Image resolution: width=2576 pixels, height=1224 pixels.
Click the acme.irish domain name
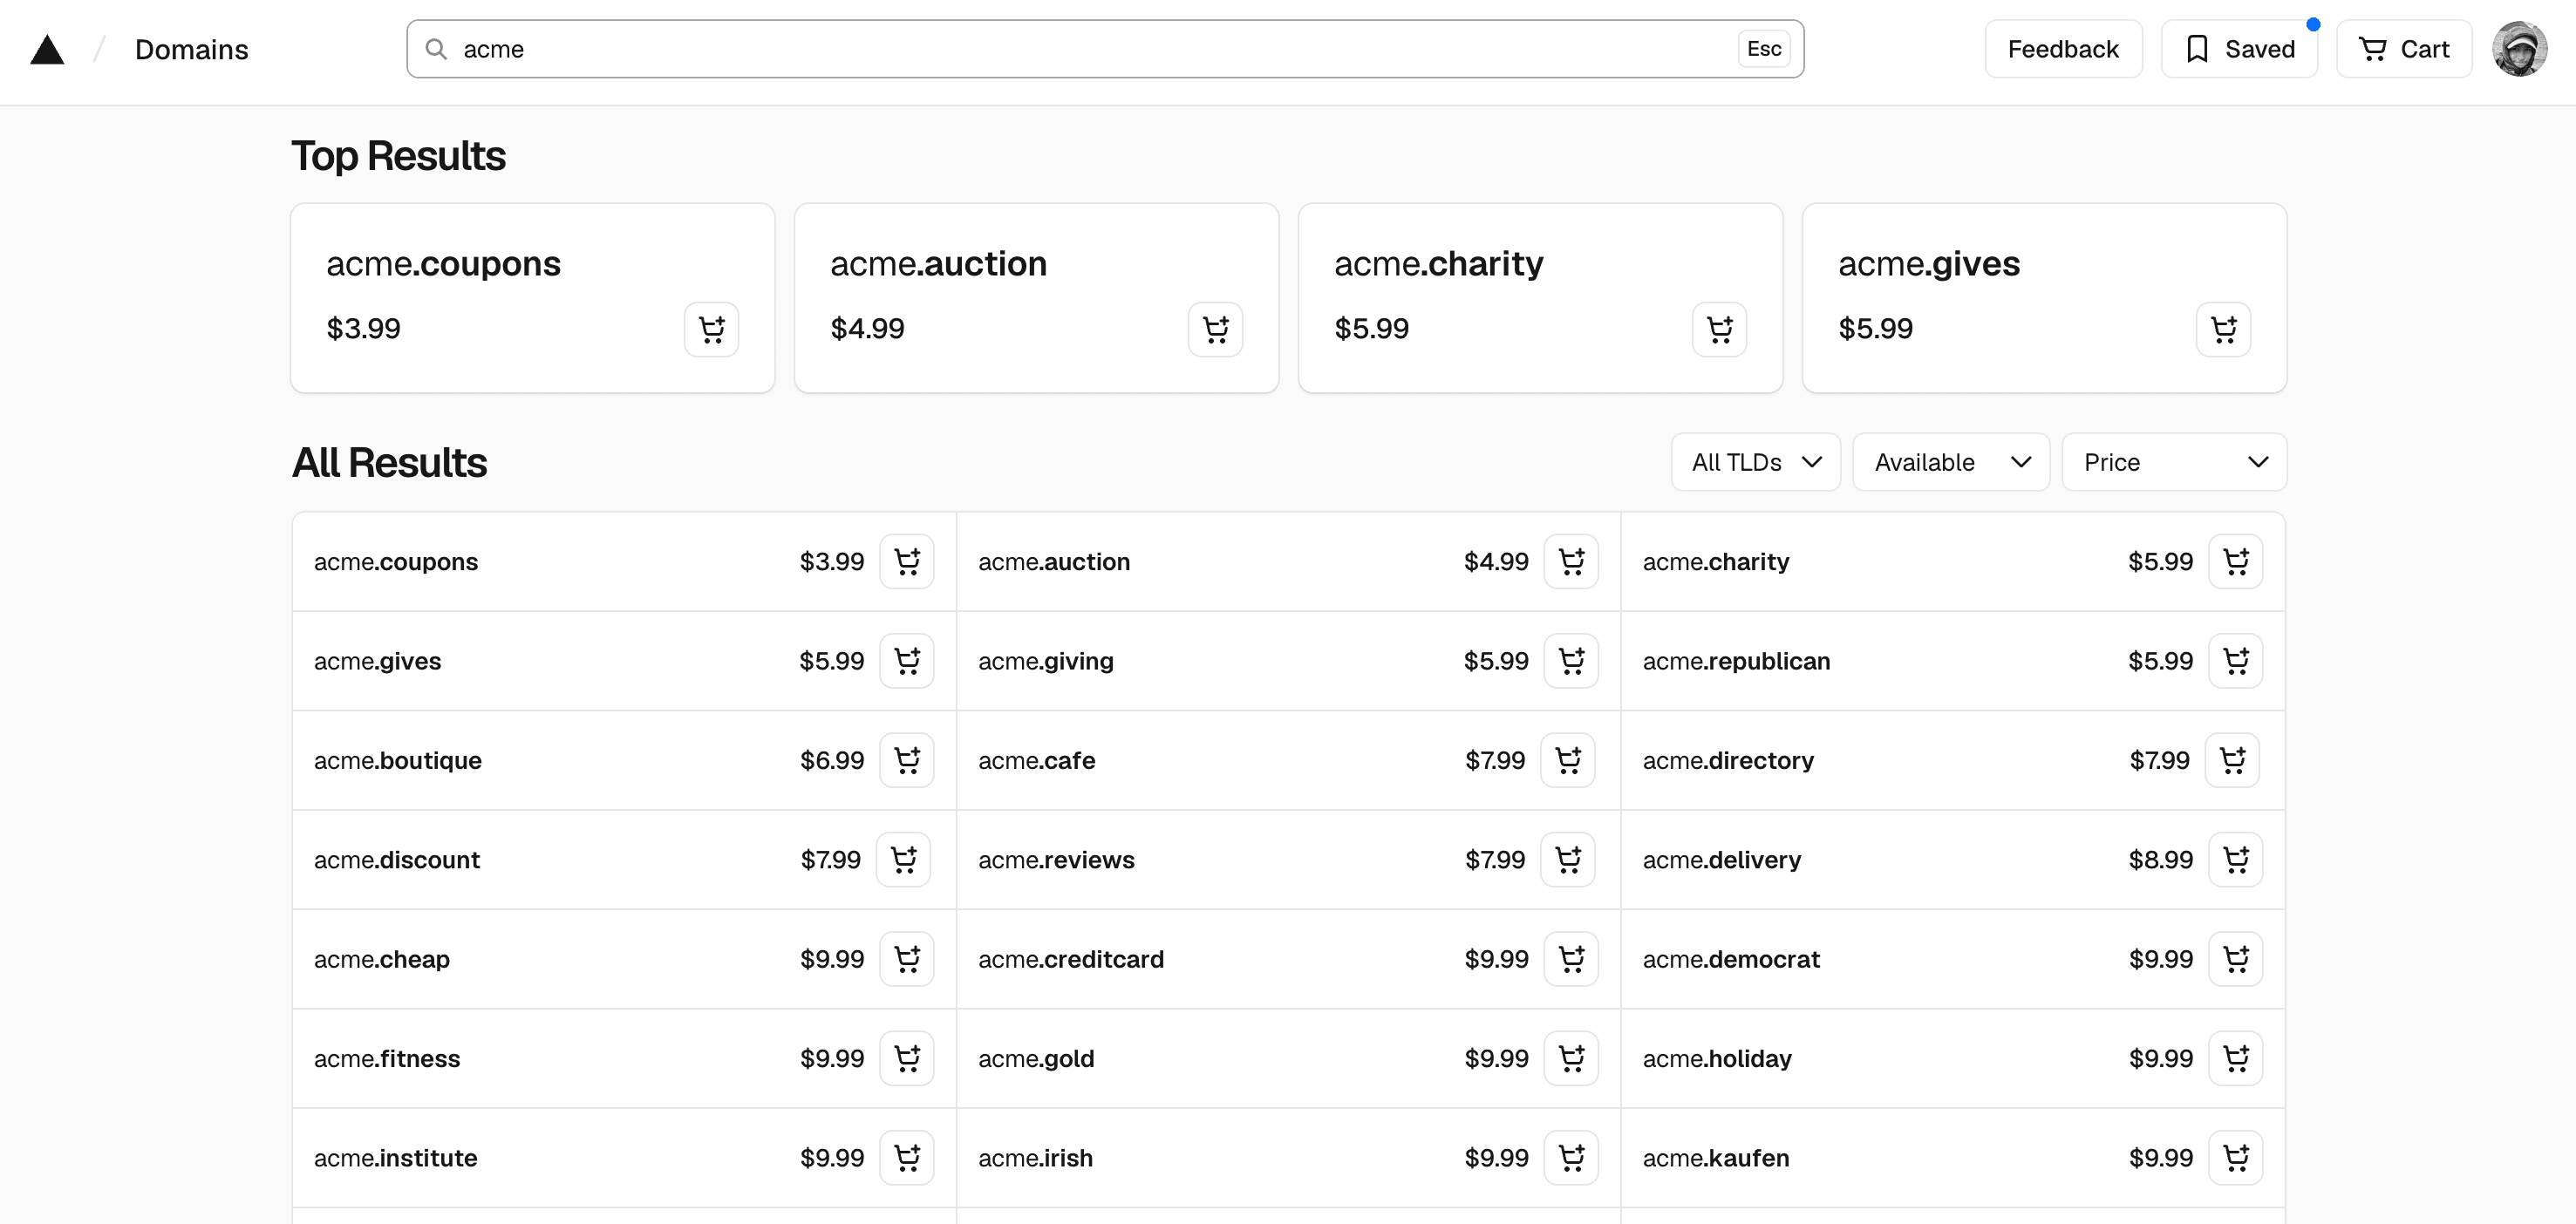tap(1035, 1157)
